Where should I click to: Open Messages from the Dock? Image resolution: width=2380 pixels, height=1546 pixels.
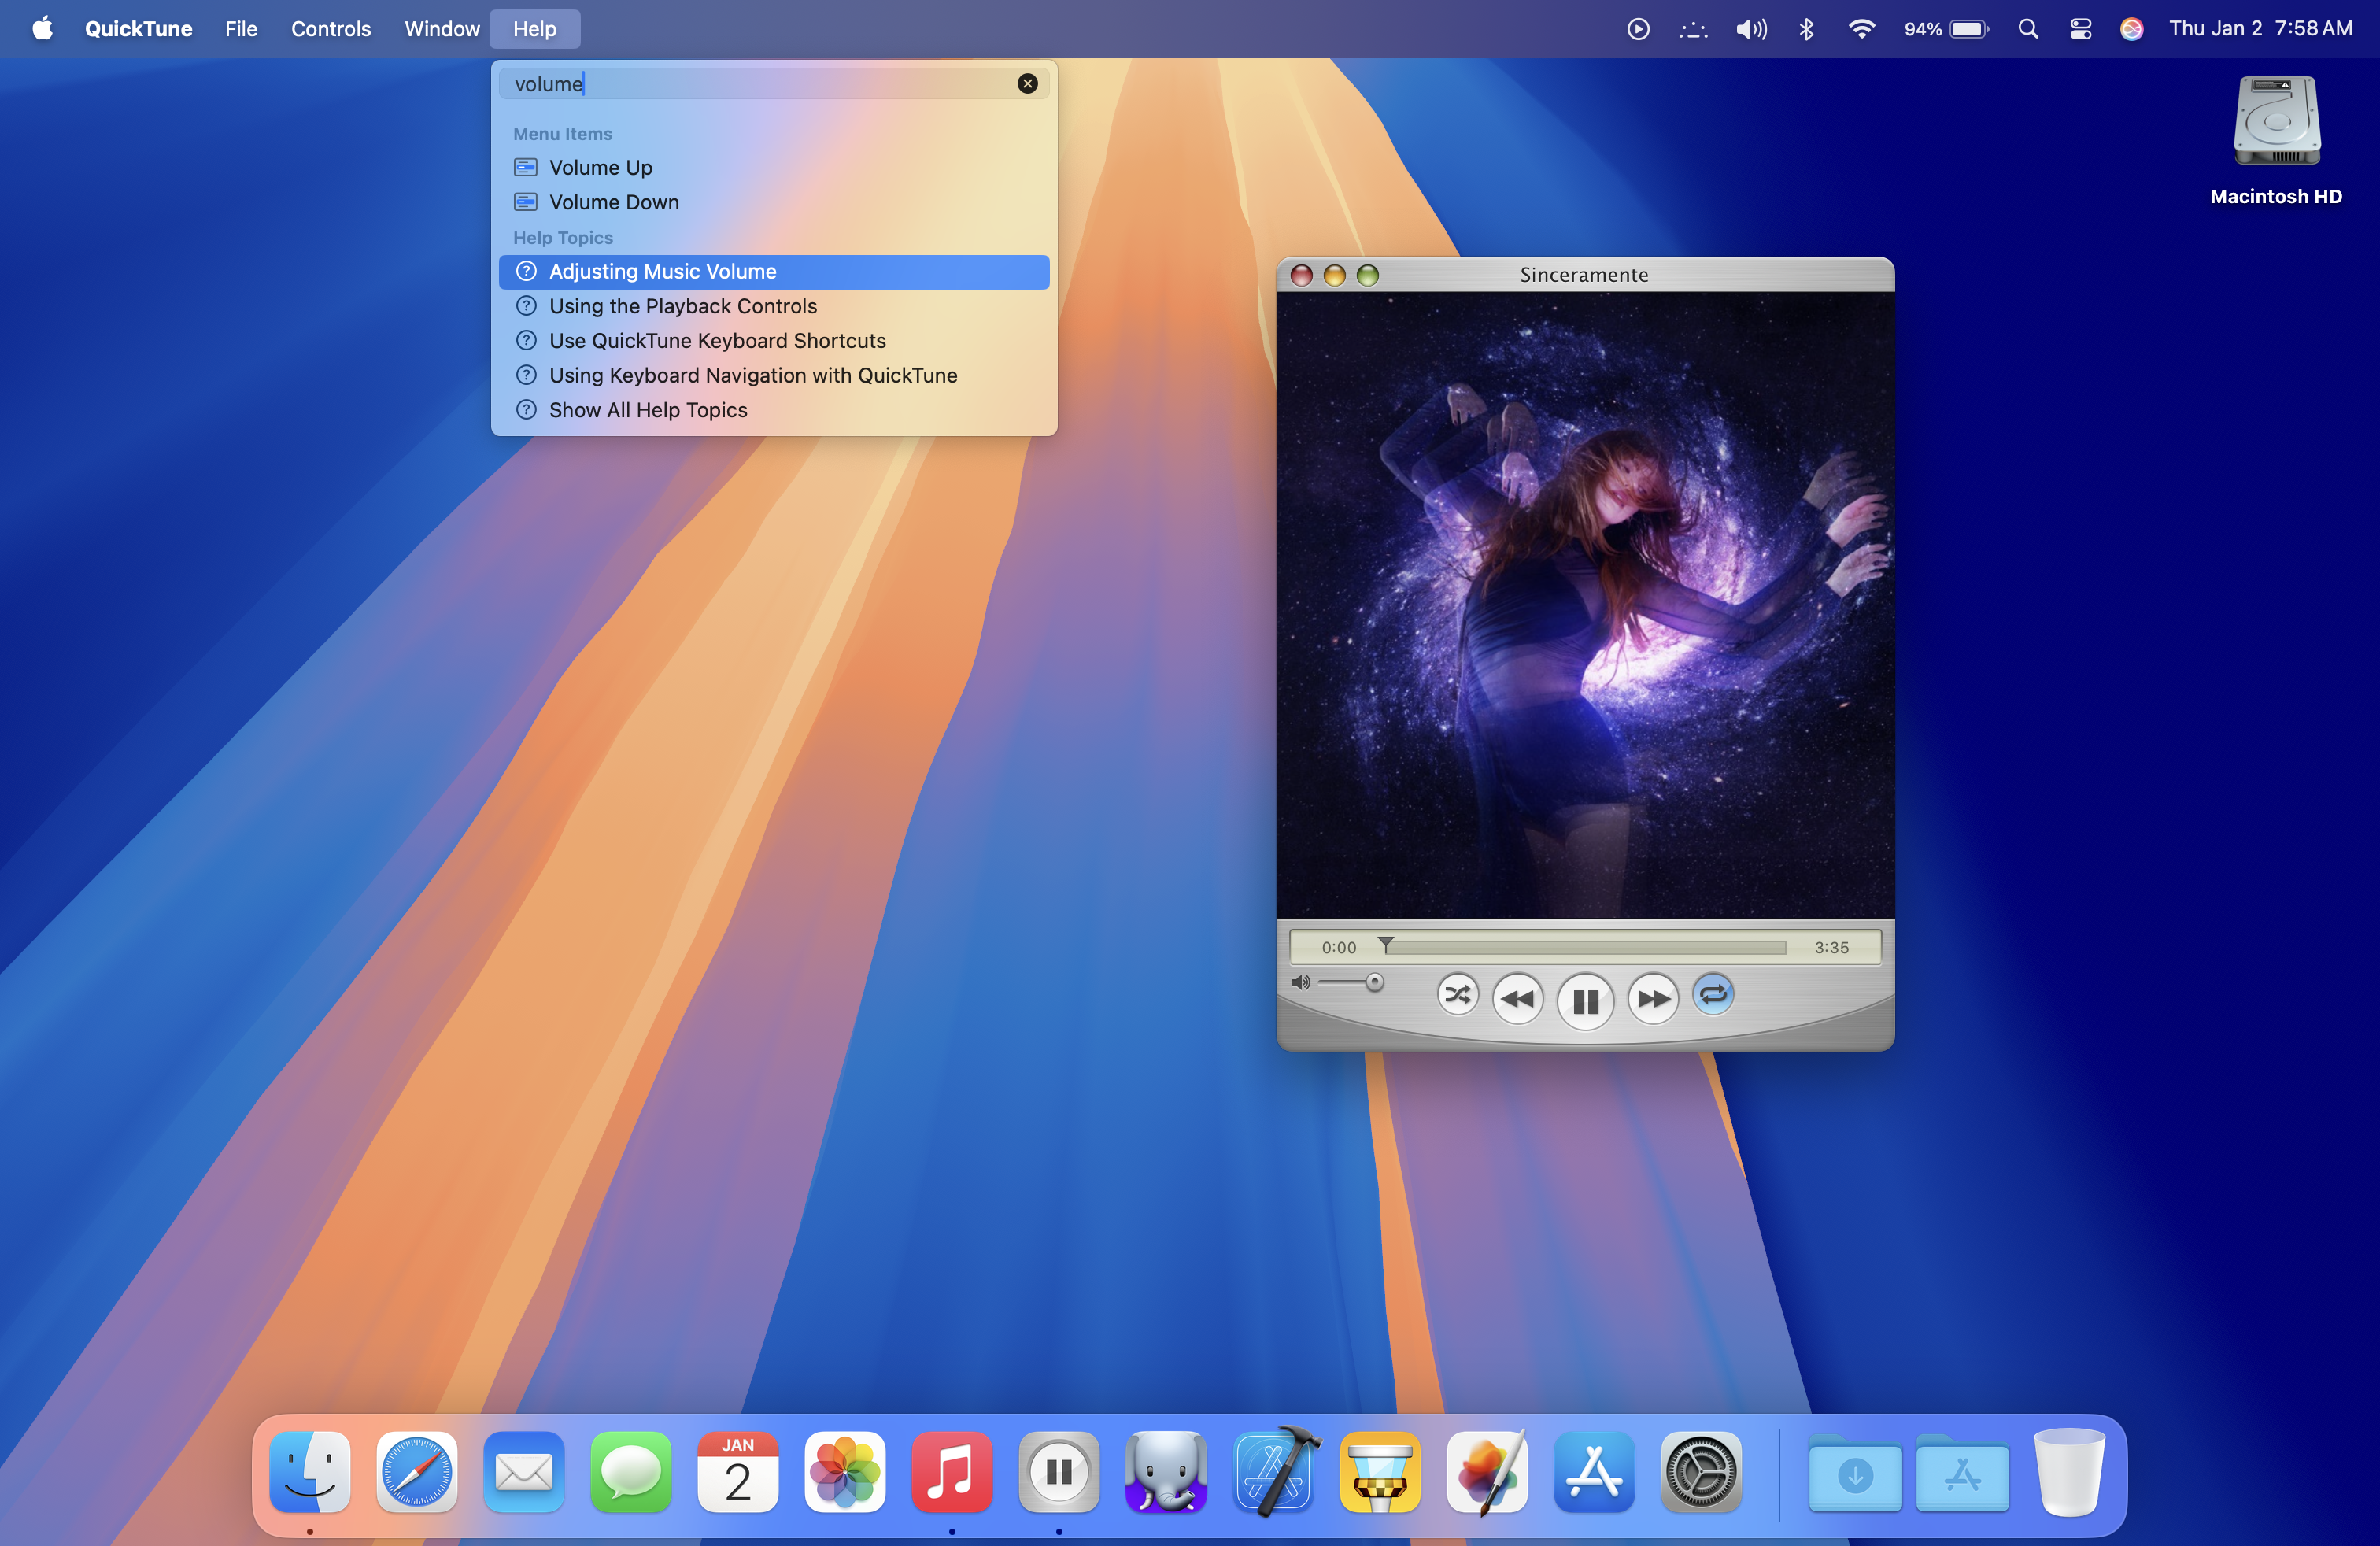[631, 1472]
